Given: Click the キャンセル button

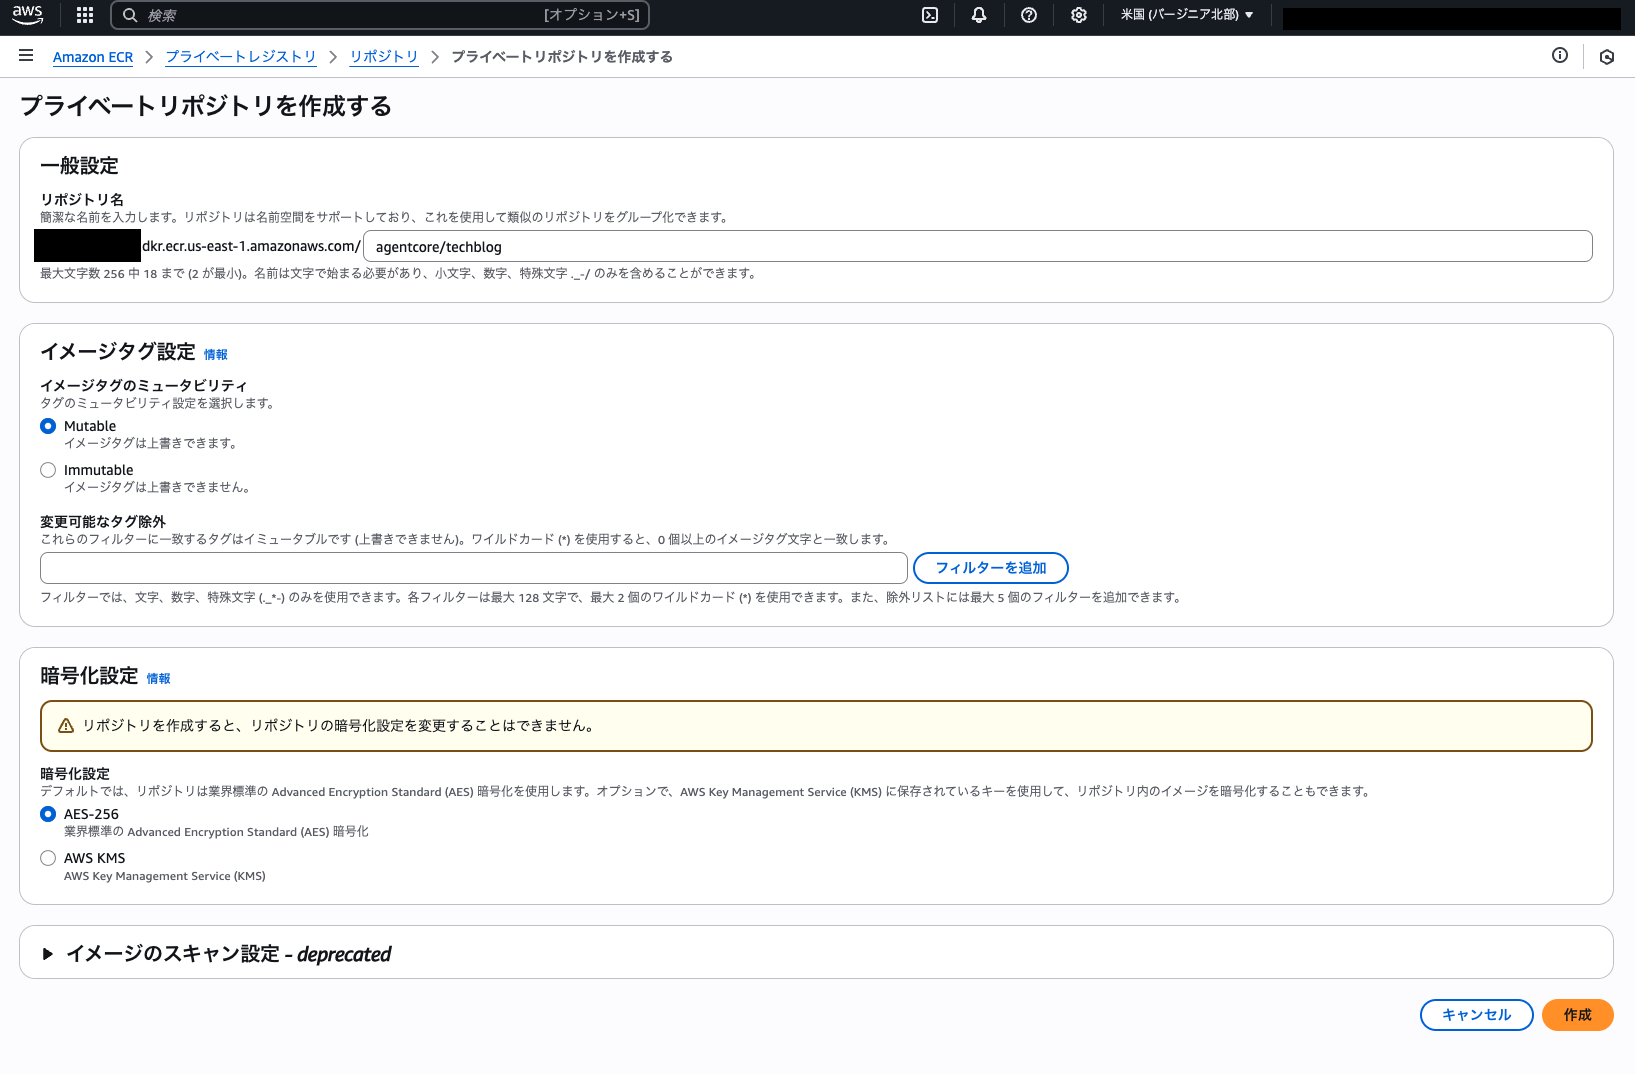Looking at the screenshot, I should tap(1477, 1015).
